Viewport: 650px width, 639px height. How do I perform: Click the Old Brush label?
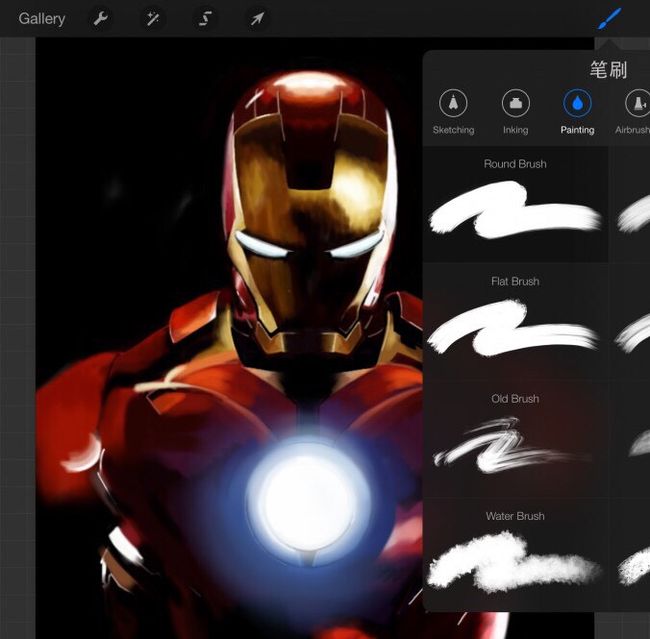(515, 399)
